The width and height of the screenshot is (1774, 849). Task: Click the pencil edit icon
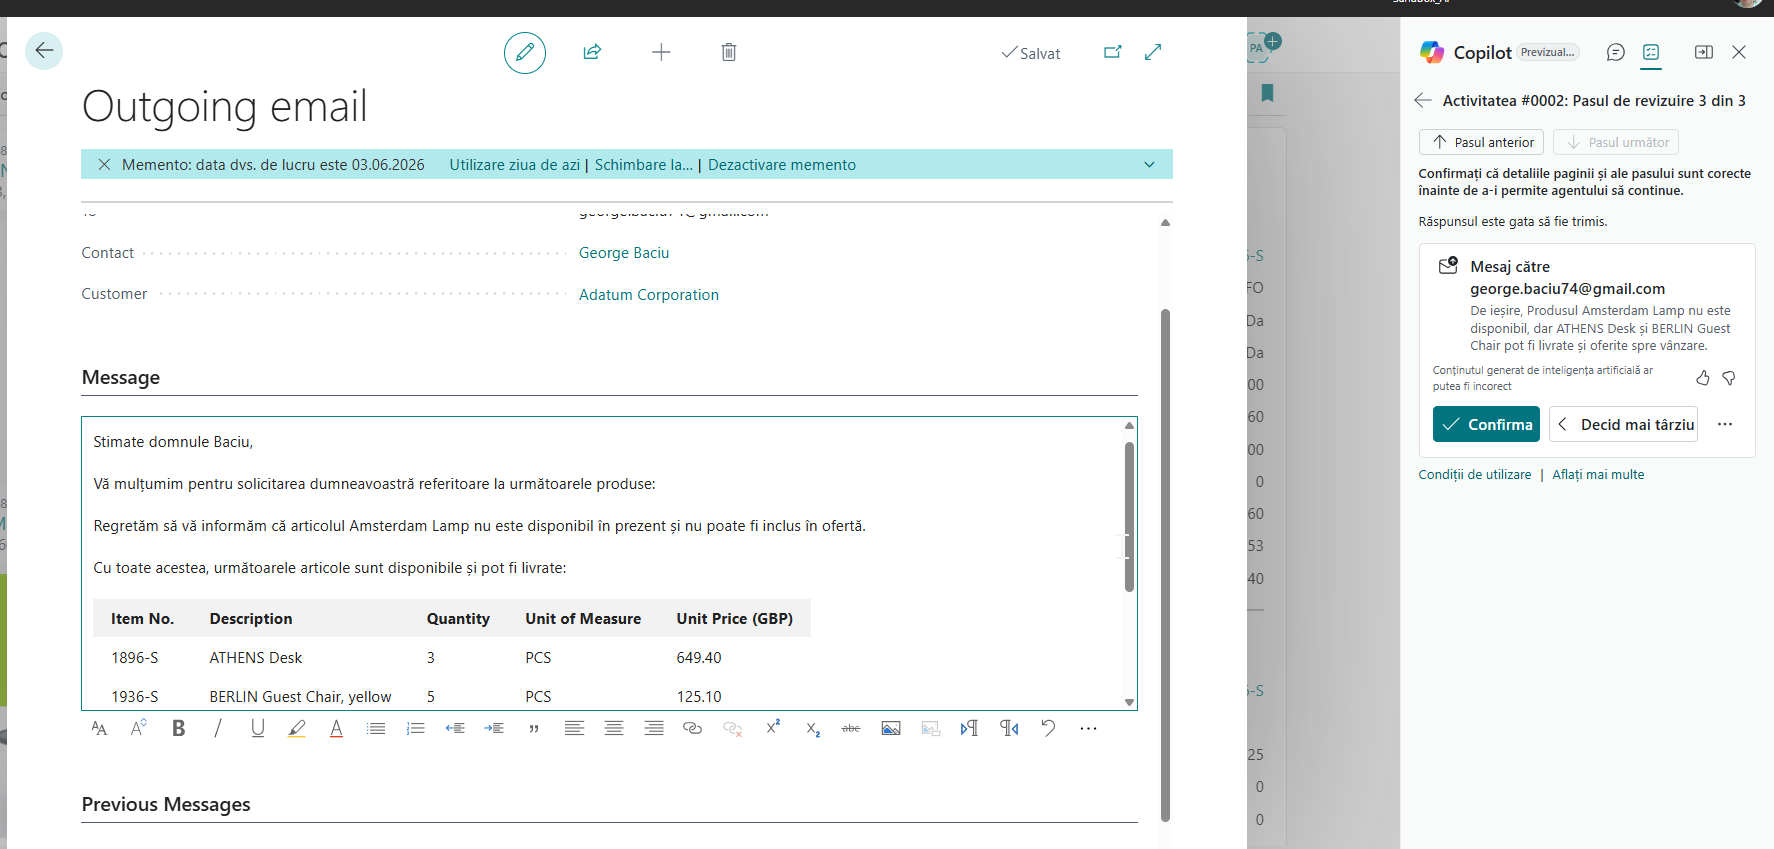525,53
